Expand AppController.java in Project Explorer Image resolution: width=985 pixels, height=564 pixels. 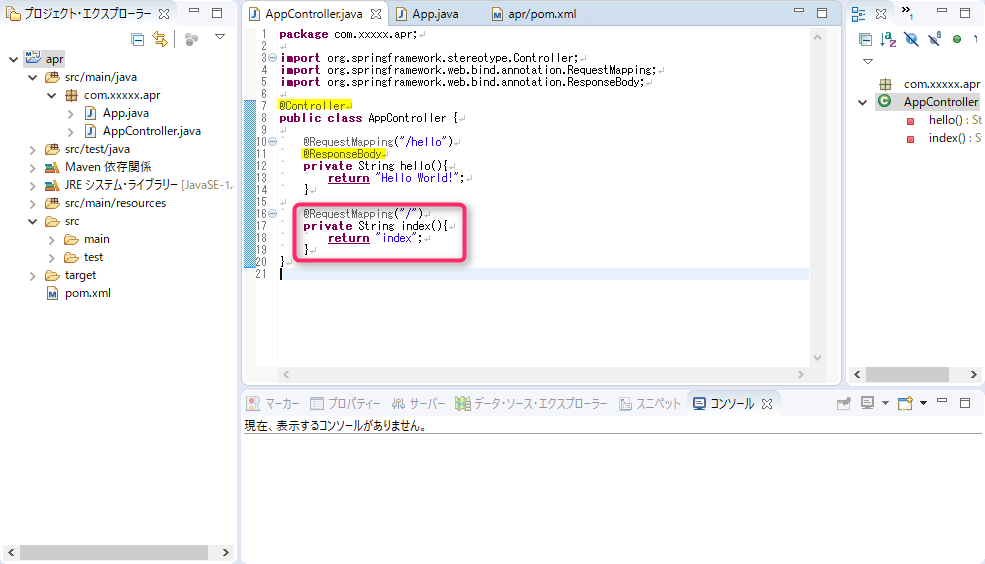pyautogui.click(x=71, y=131)
